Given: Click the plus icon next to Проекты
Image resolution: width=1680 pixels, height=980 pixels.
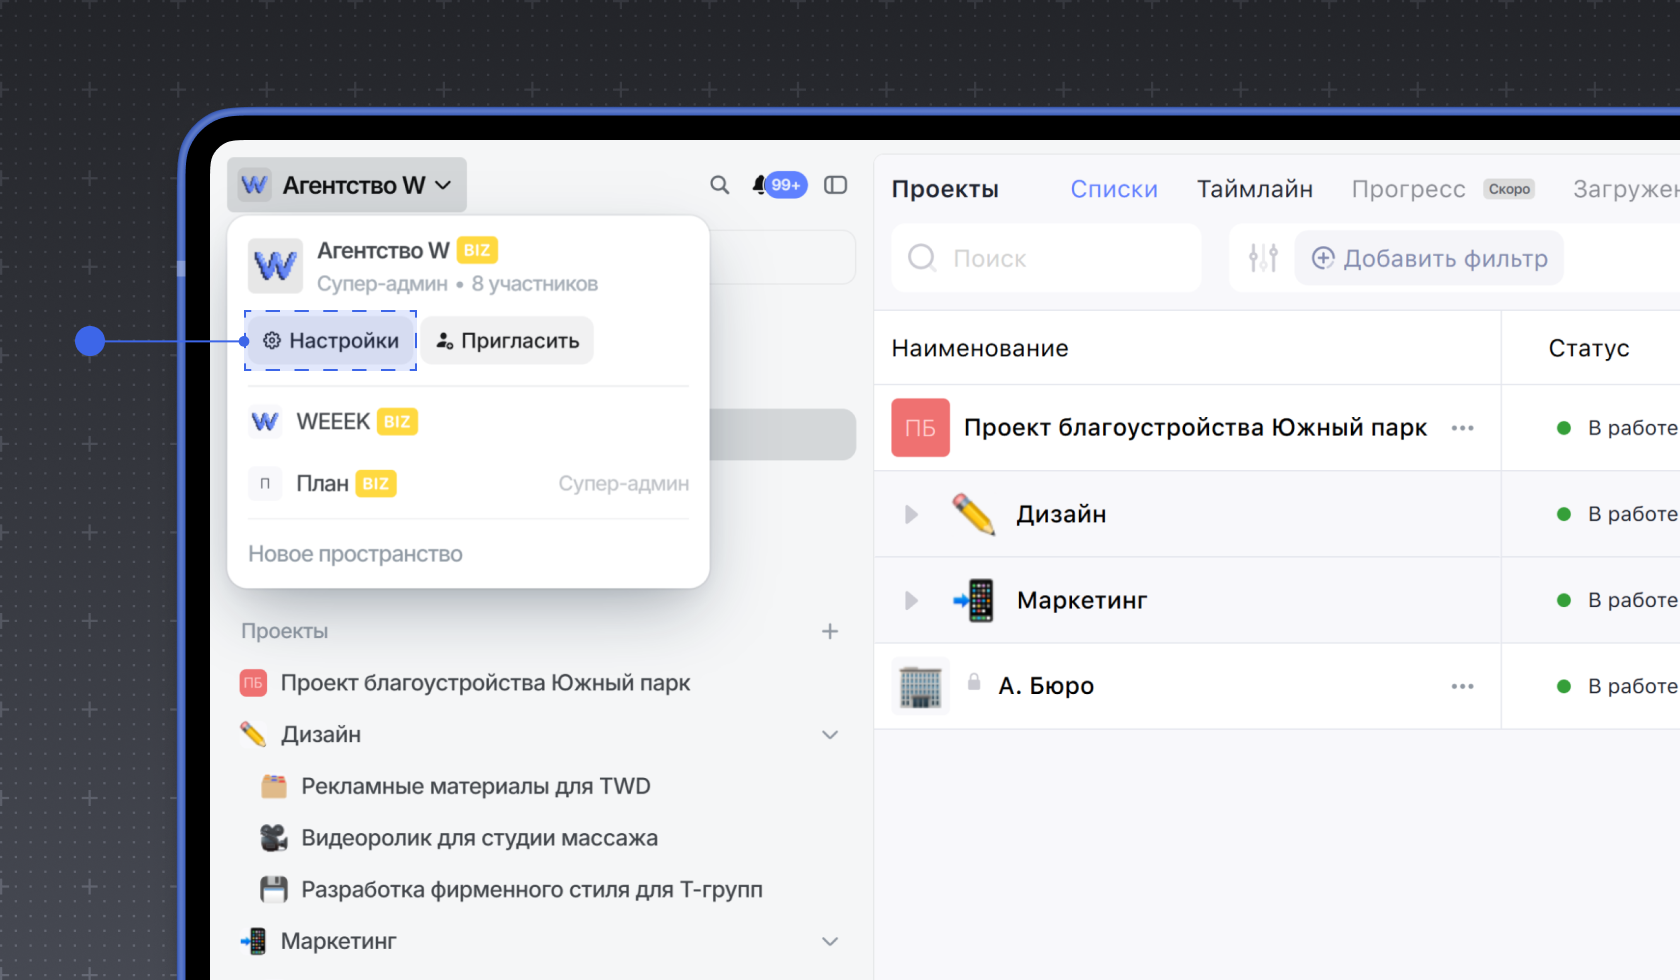Looking at the screenshot, I should click(829, 631).
